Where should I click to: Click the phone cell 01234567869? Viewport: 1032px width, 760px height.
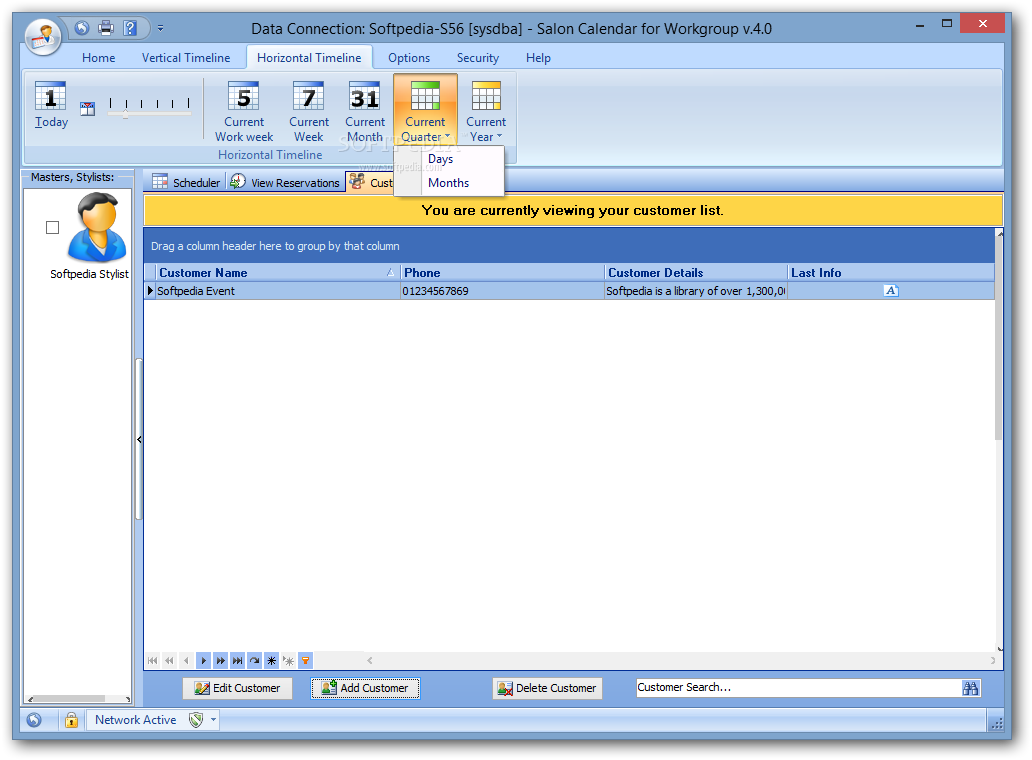[502, 291]
